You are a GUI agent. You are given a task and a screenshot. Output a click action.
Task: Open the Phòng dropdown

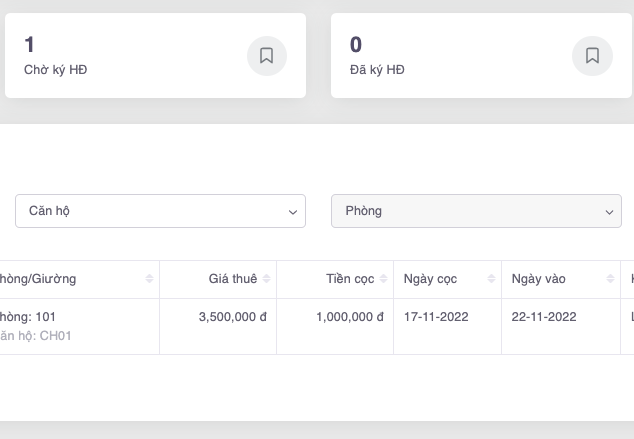[x=476, y=211]
